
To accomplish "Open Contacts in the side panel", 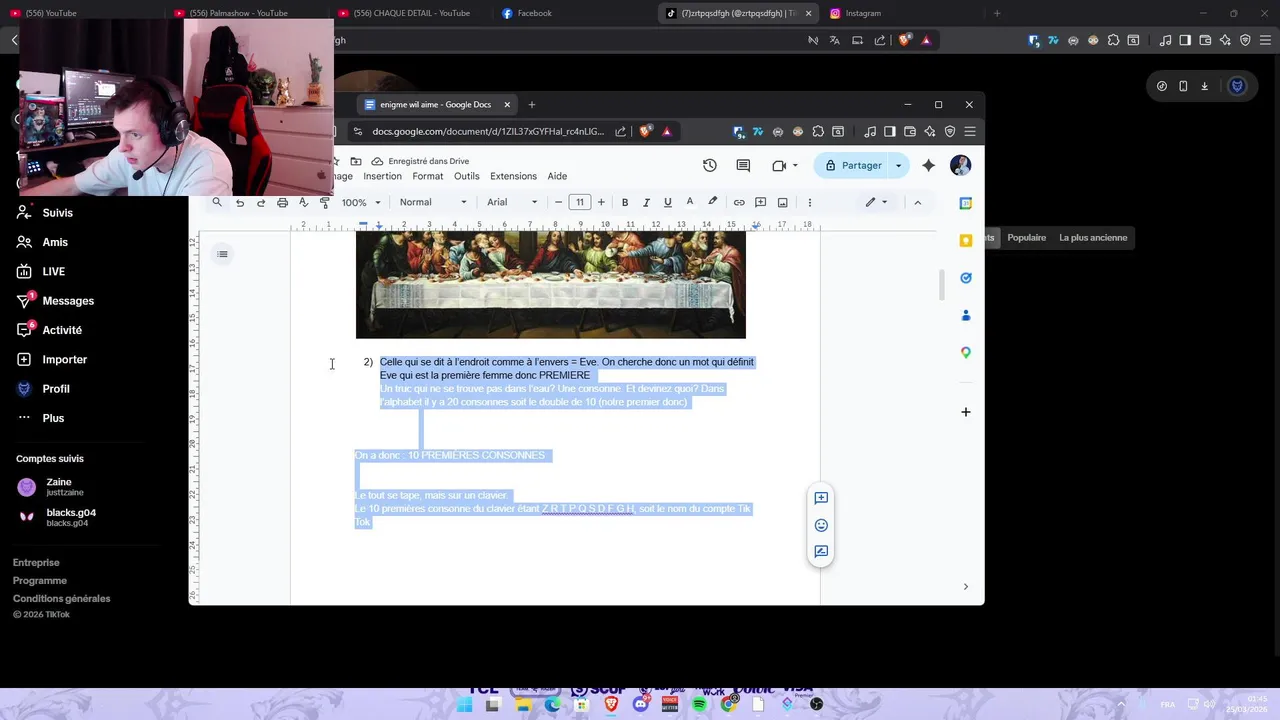I will (966, 315).
